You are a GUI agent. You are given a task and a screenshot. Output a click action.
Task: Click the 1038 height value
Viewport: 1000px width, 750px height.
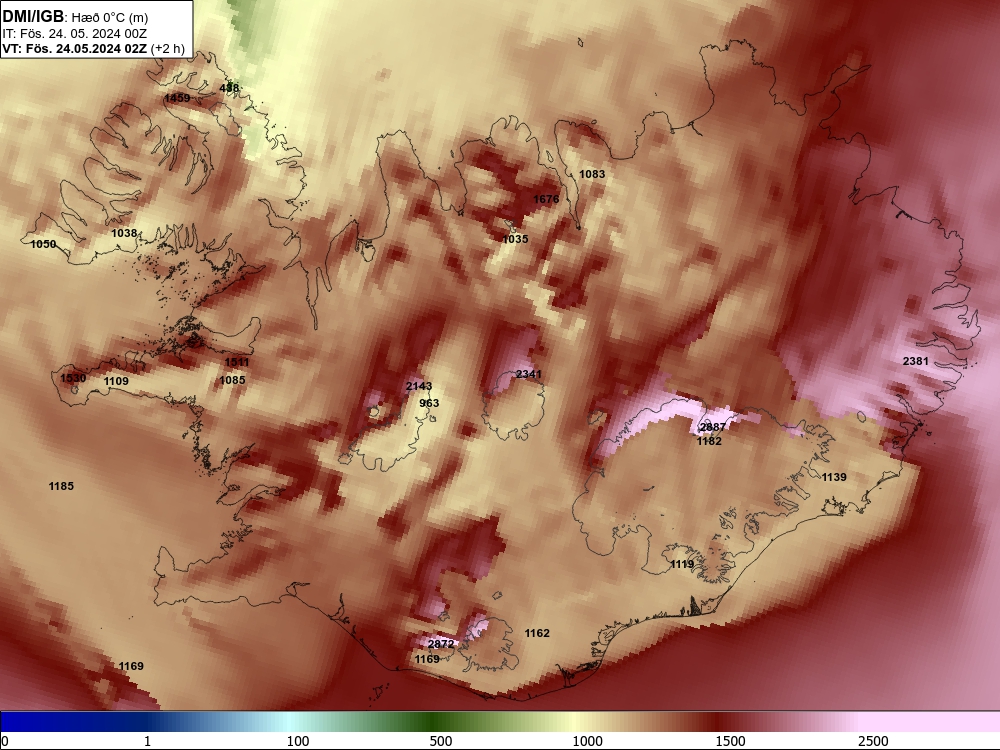(124, 233)
